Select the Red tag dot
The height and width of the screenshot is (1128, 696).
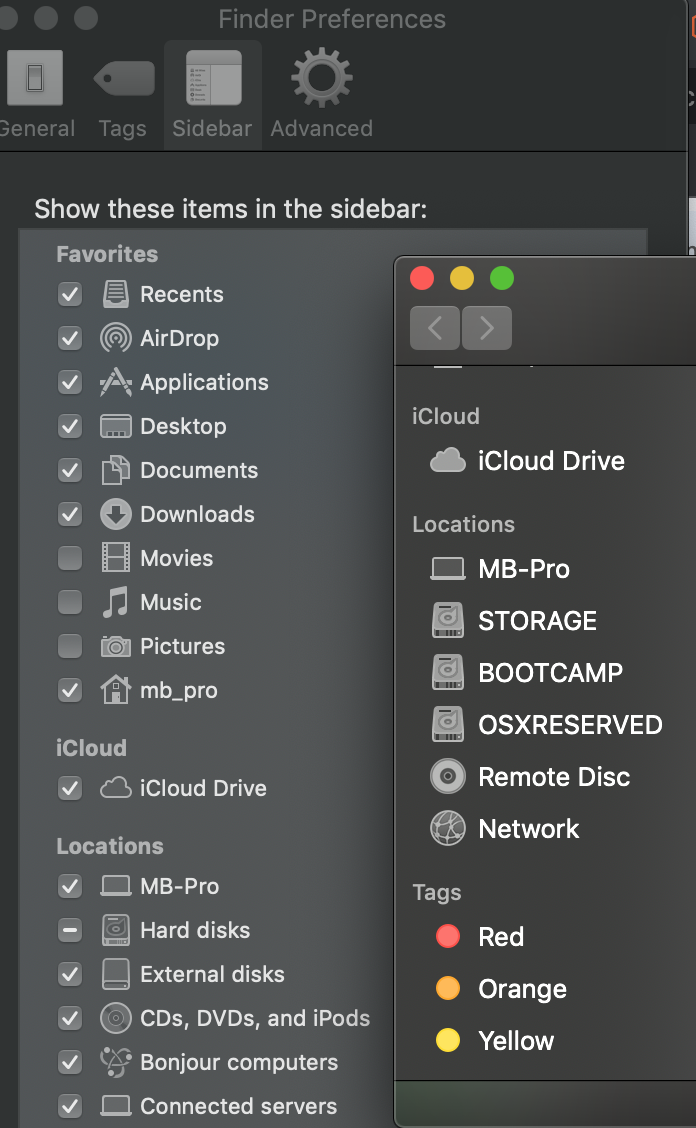point(448,937)
